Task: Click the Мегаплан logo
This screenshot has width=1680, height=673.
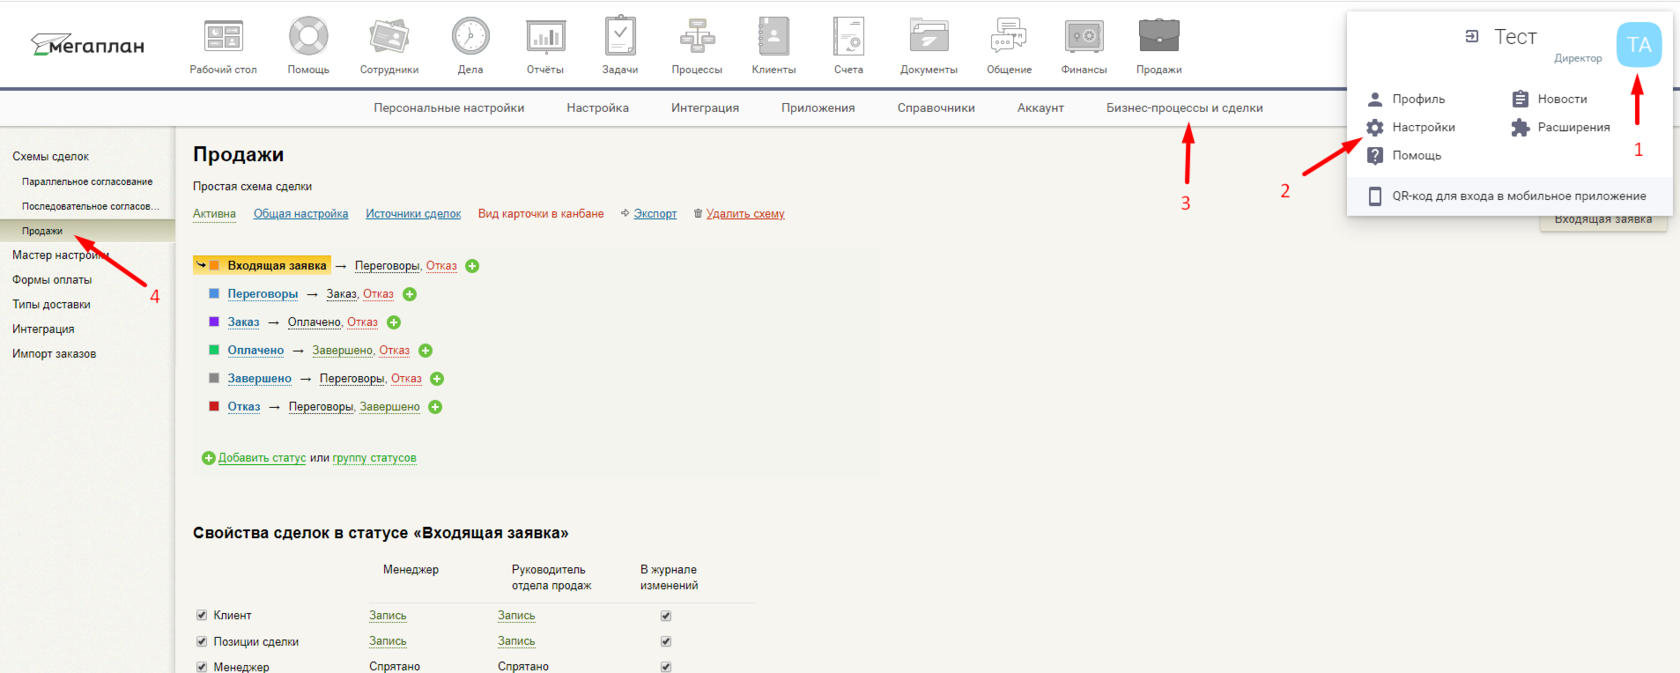Action: click(88, 45)
